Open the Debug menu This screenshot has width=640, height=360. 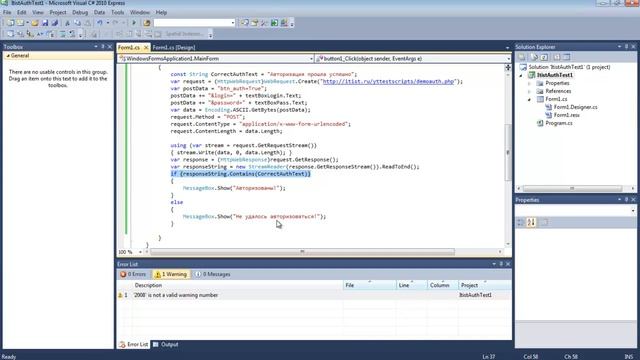point(80,13)
